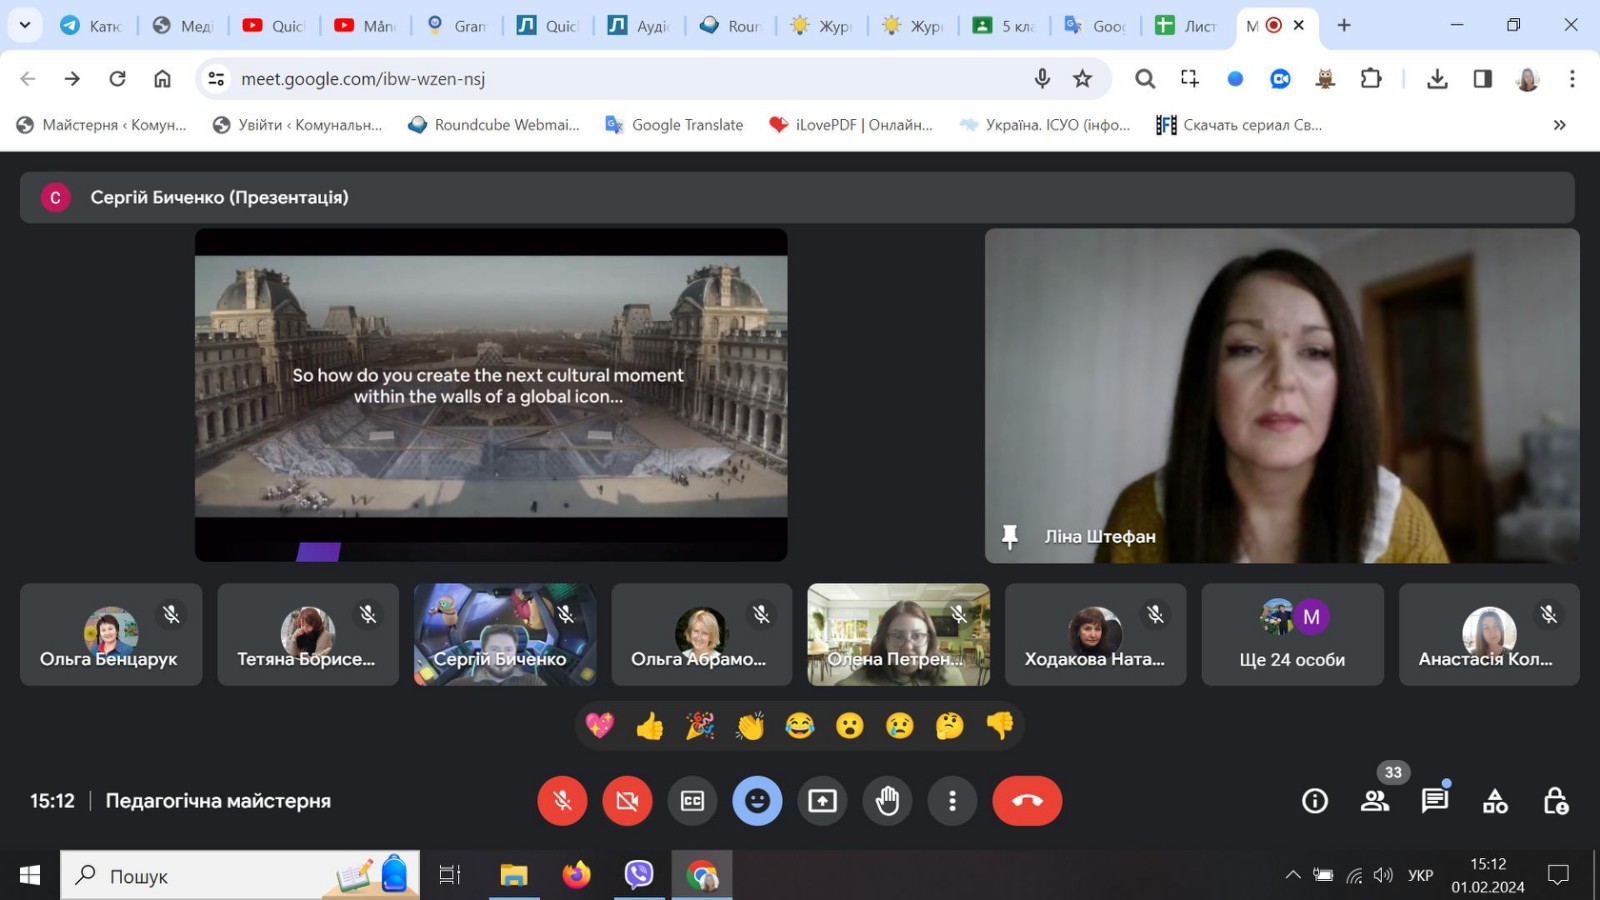This screenshot has width=1600, height=900.
Task: Click the Ще 24 особи participant tile
Action: (x=1292, y=635)
